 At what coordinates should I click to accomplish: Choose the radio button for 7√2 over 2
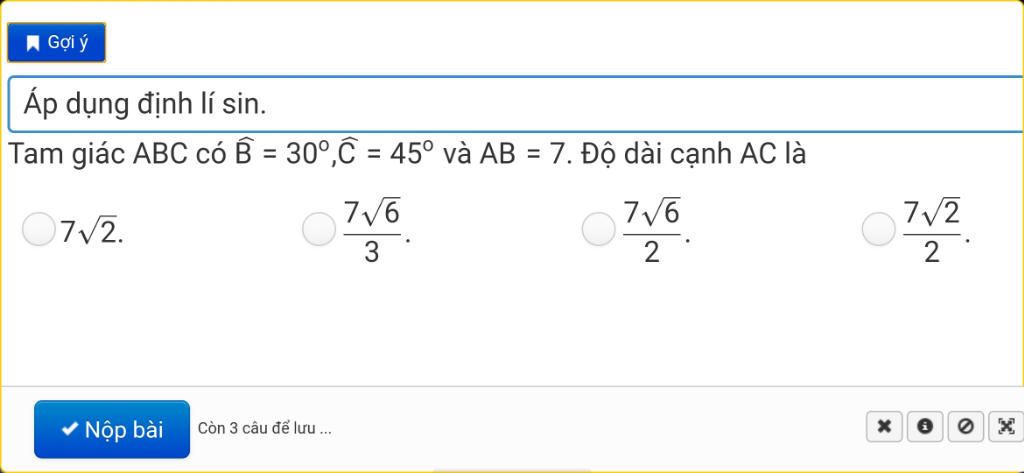tap(878, 229)
